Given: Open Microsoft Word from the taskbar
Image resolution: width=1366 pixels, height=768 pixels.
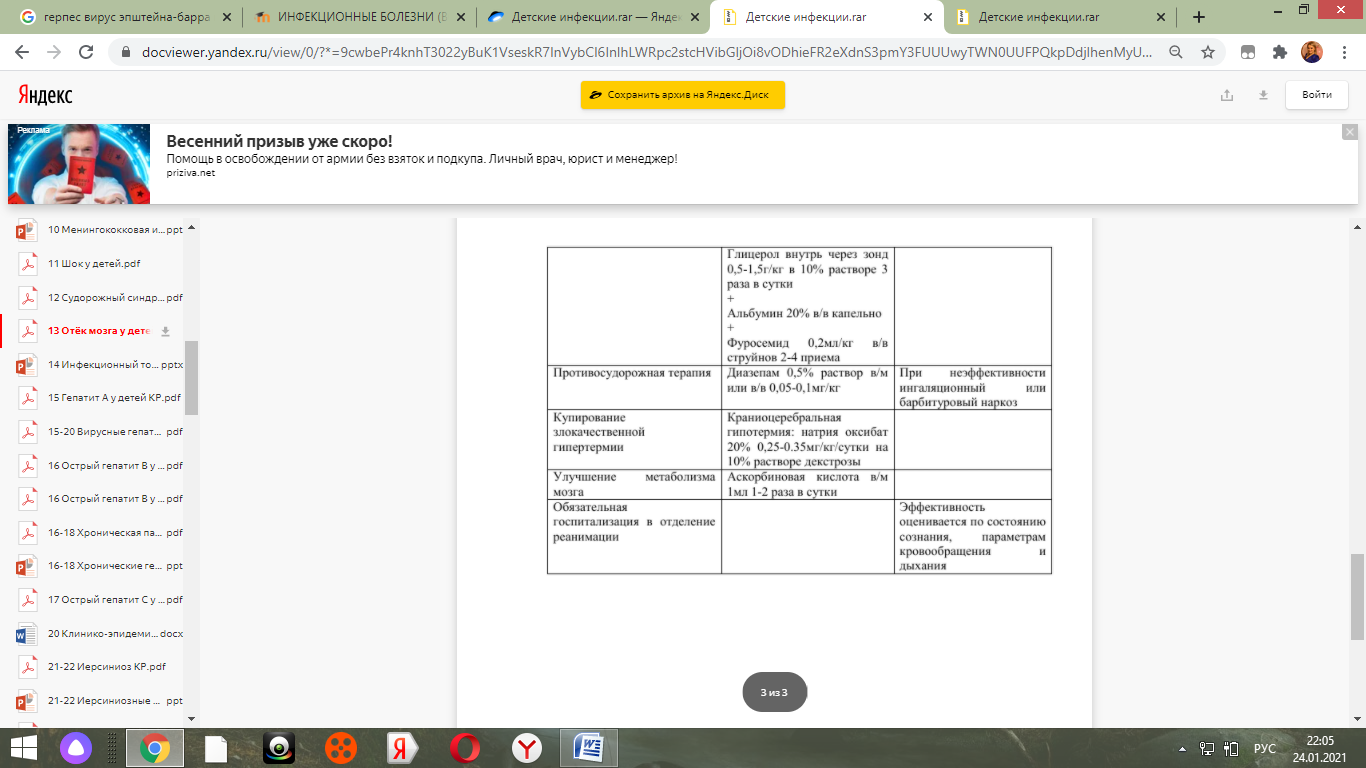Looking at the screenshot, I should click(588, 748).
